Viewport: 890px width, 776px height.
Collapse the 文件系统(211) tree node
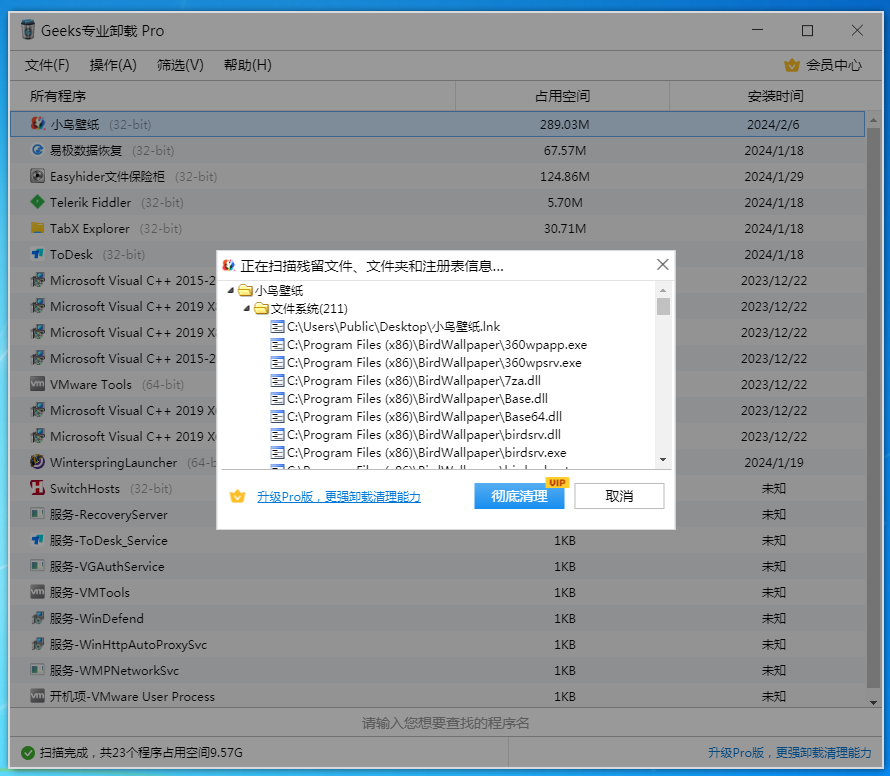pos(247,308)
